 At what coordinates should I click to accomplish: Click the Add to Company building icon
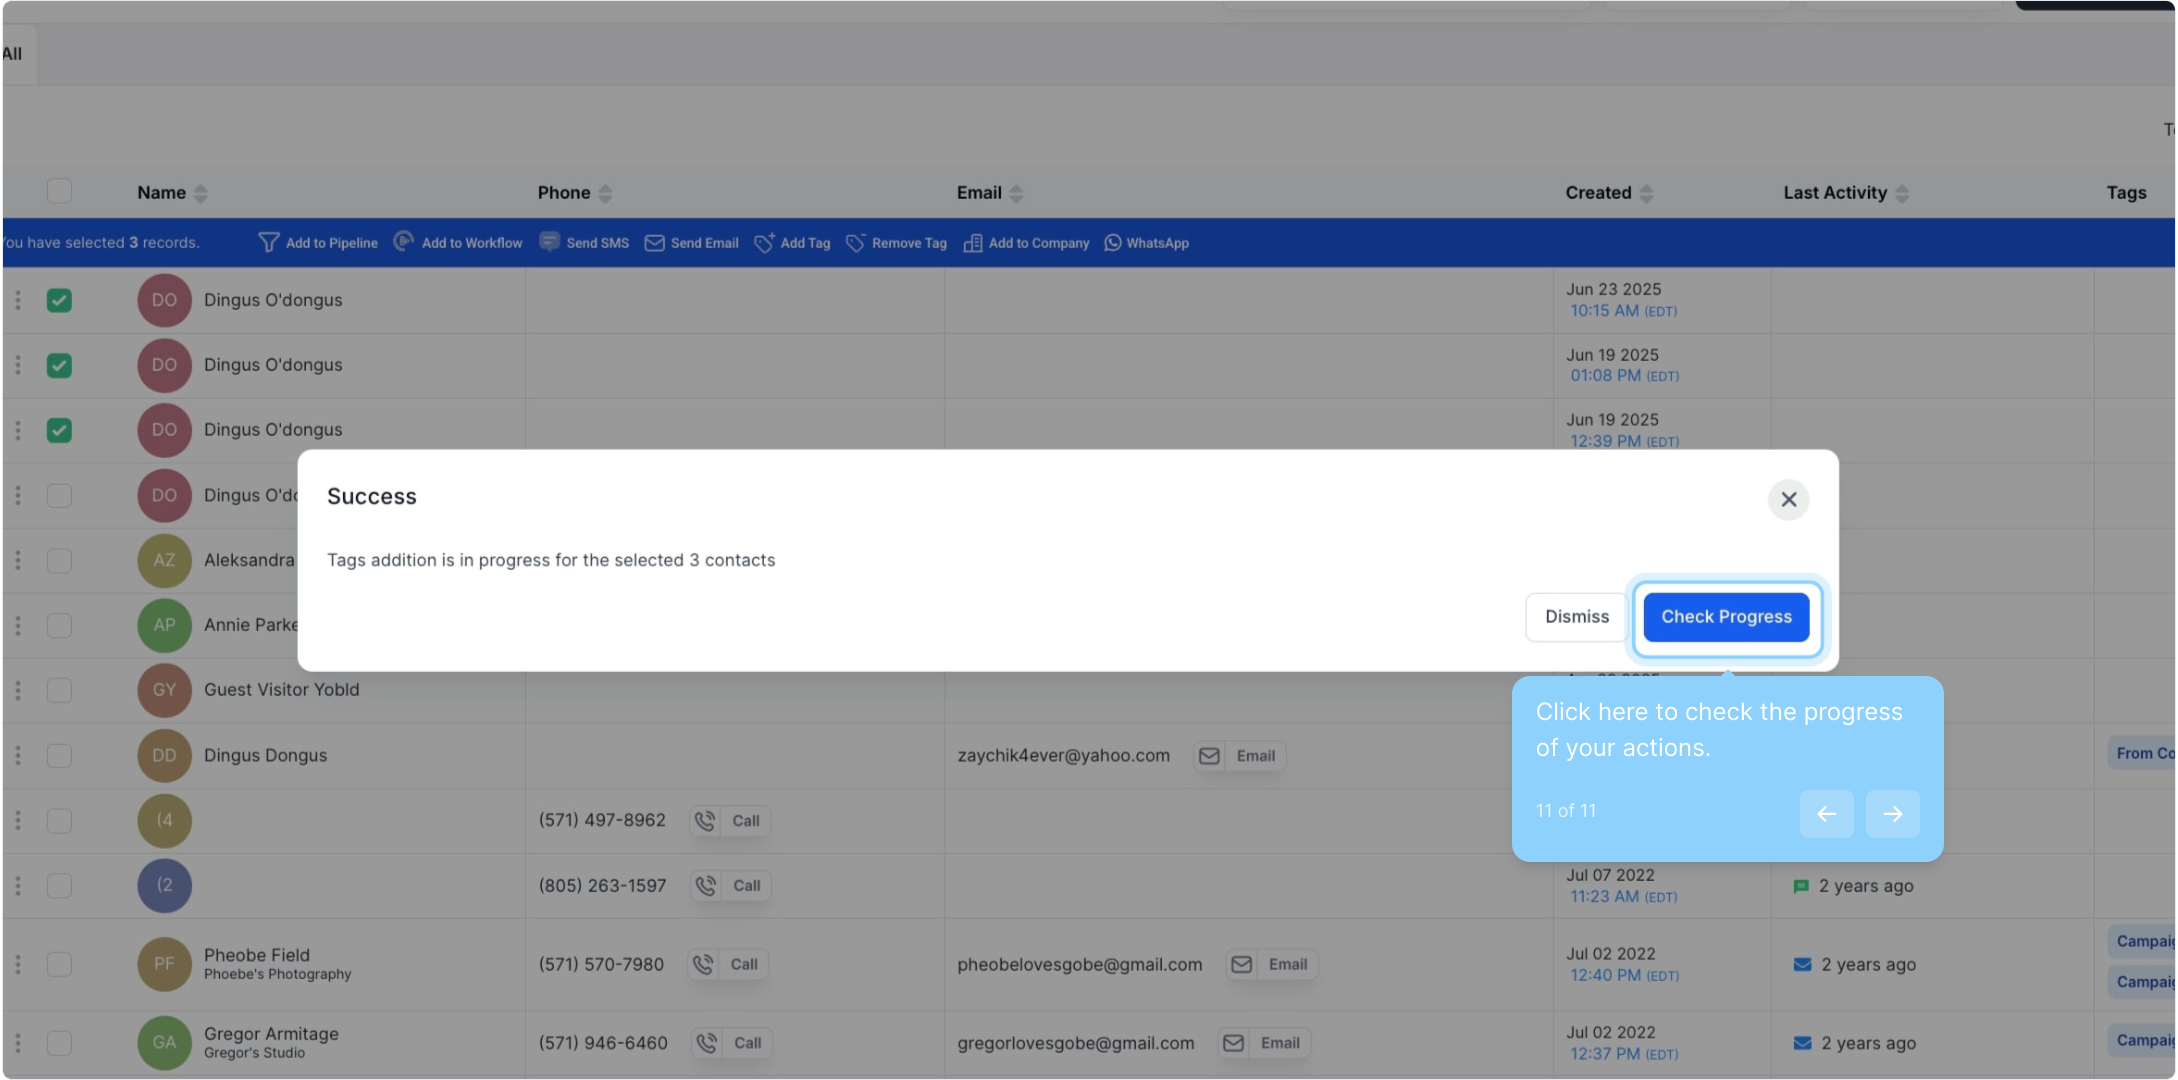coord(972,243)
